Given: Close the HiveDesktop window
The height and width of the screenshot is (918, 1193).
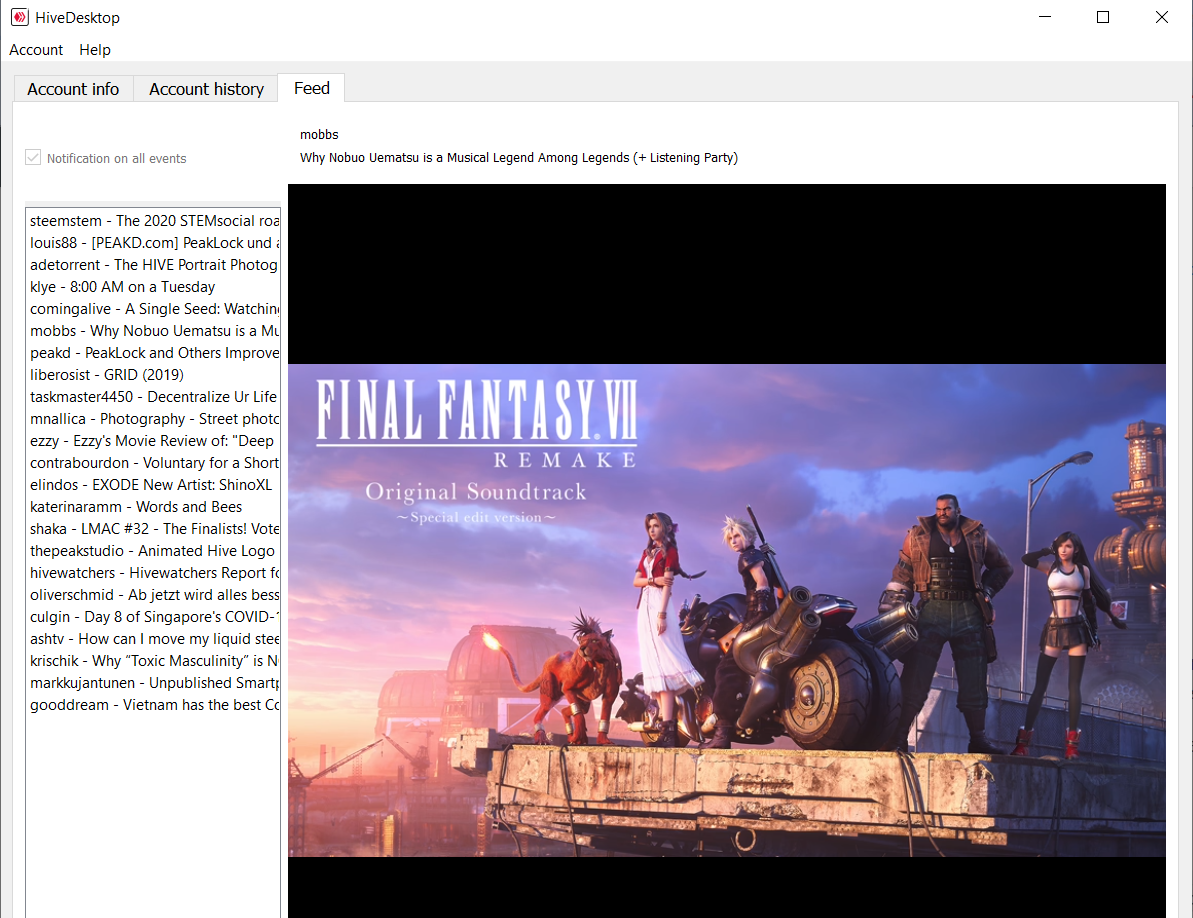Looking at the screenshot, I should point(1161,17).
